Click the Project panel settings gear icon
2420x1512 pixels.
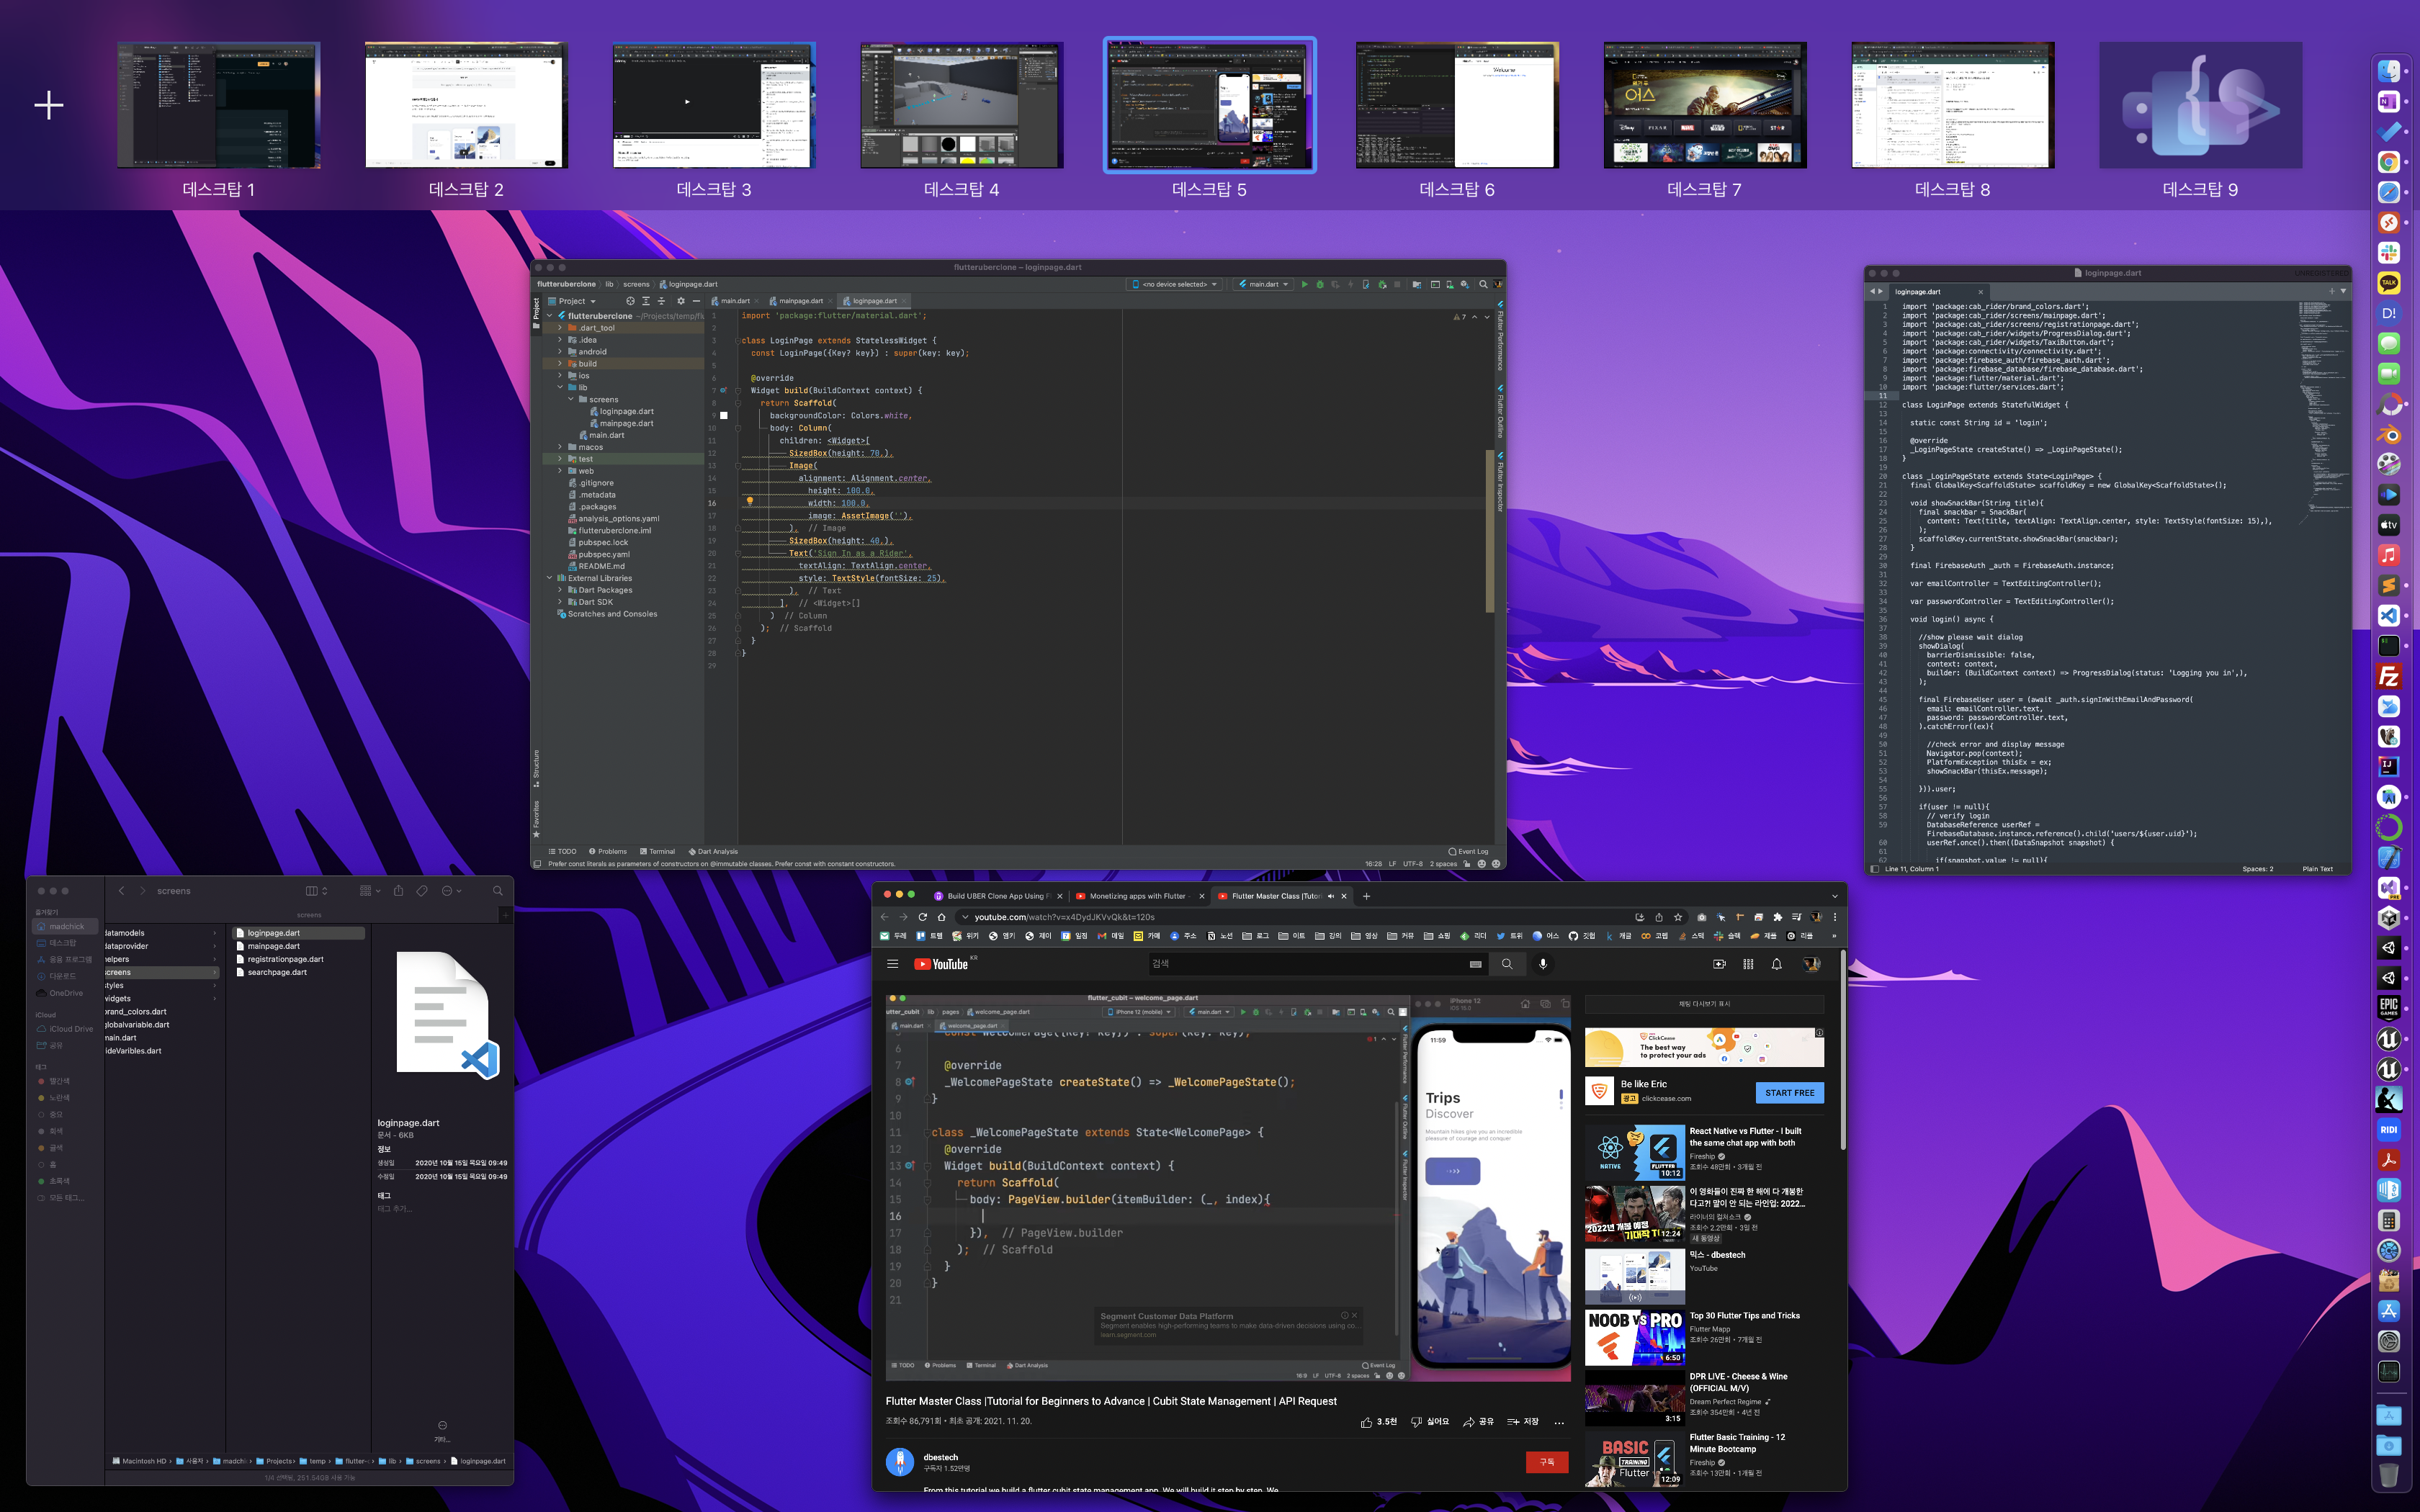681,301
